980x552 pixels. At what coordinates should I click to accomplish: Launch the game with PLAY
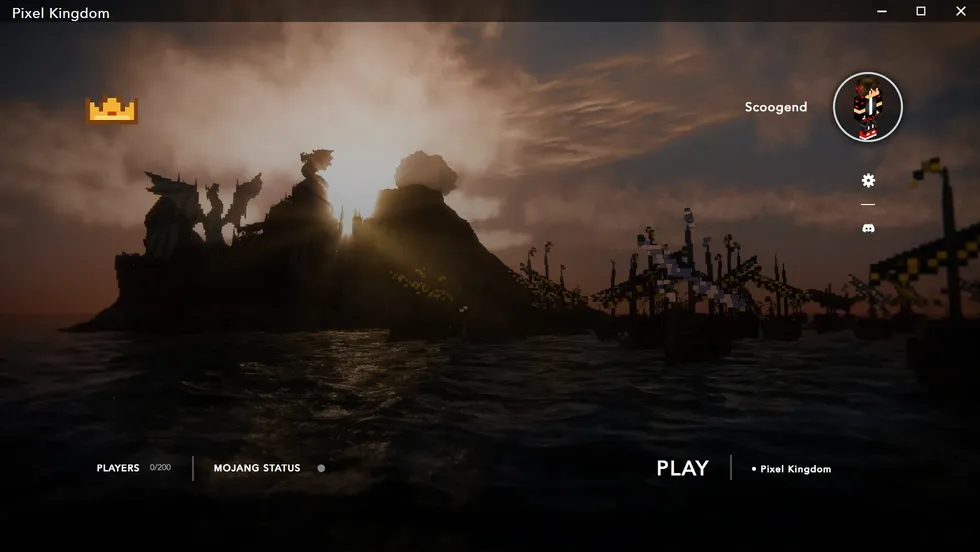tap(682, 468)
